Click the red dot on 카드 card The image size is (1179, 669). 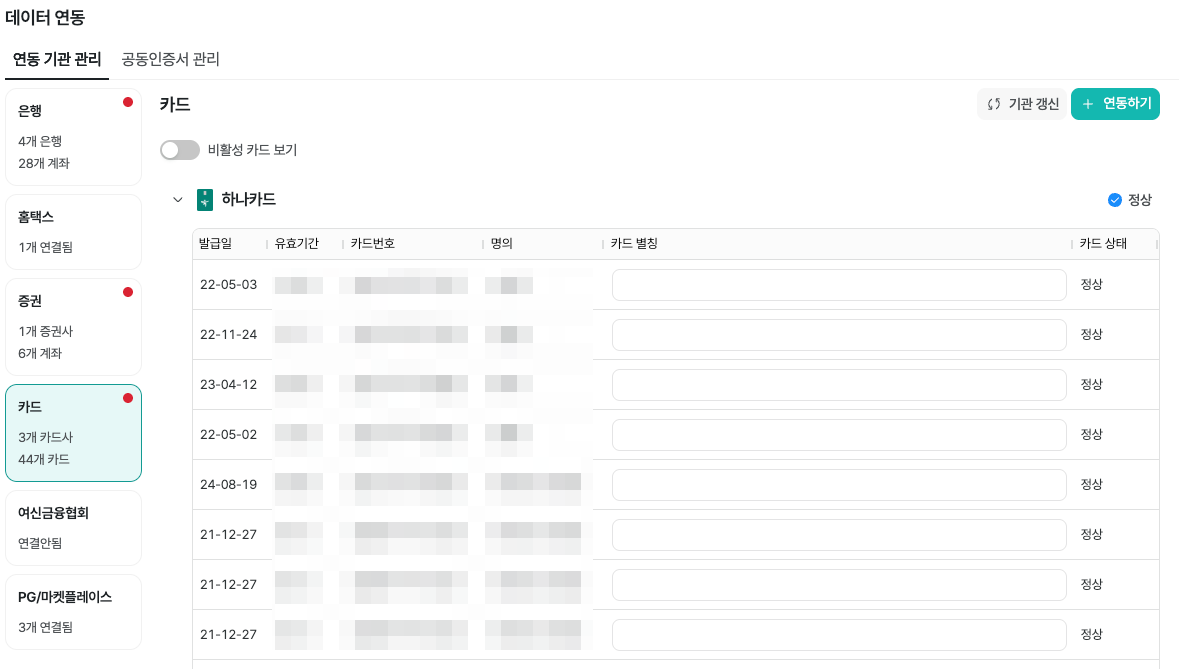point(128,398)
